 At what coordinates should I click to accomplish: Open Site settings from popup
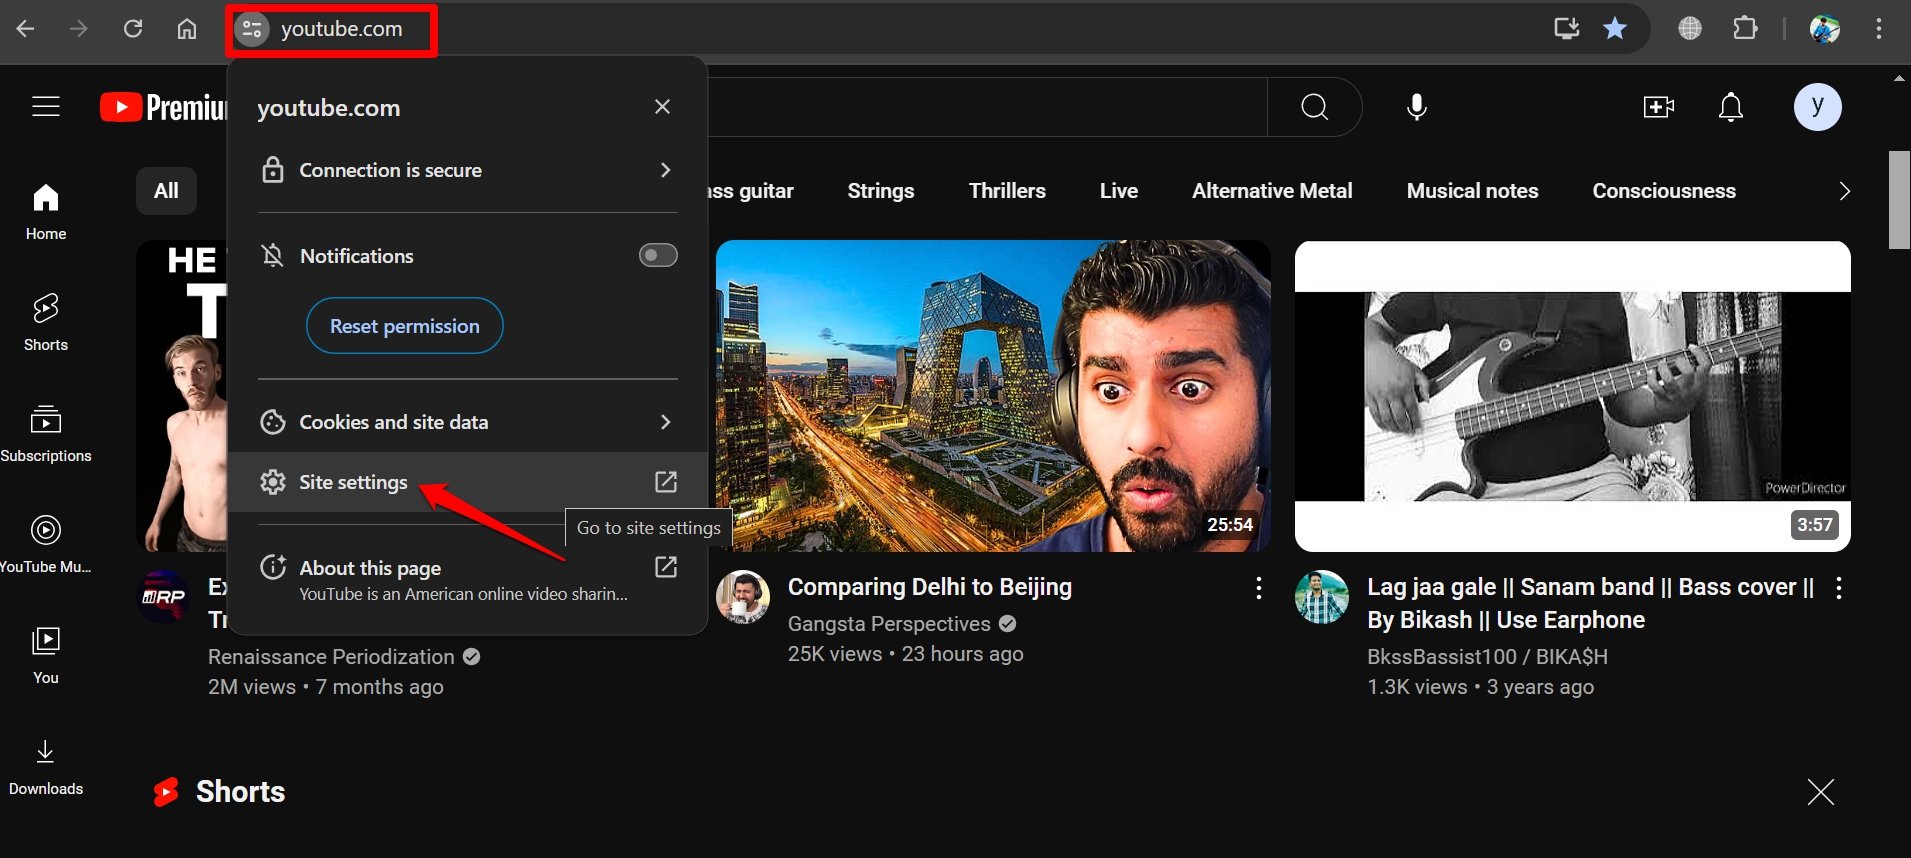(x=467, y=482)
